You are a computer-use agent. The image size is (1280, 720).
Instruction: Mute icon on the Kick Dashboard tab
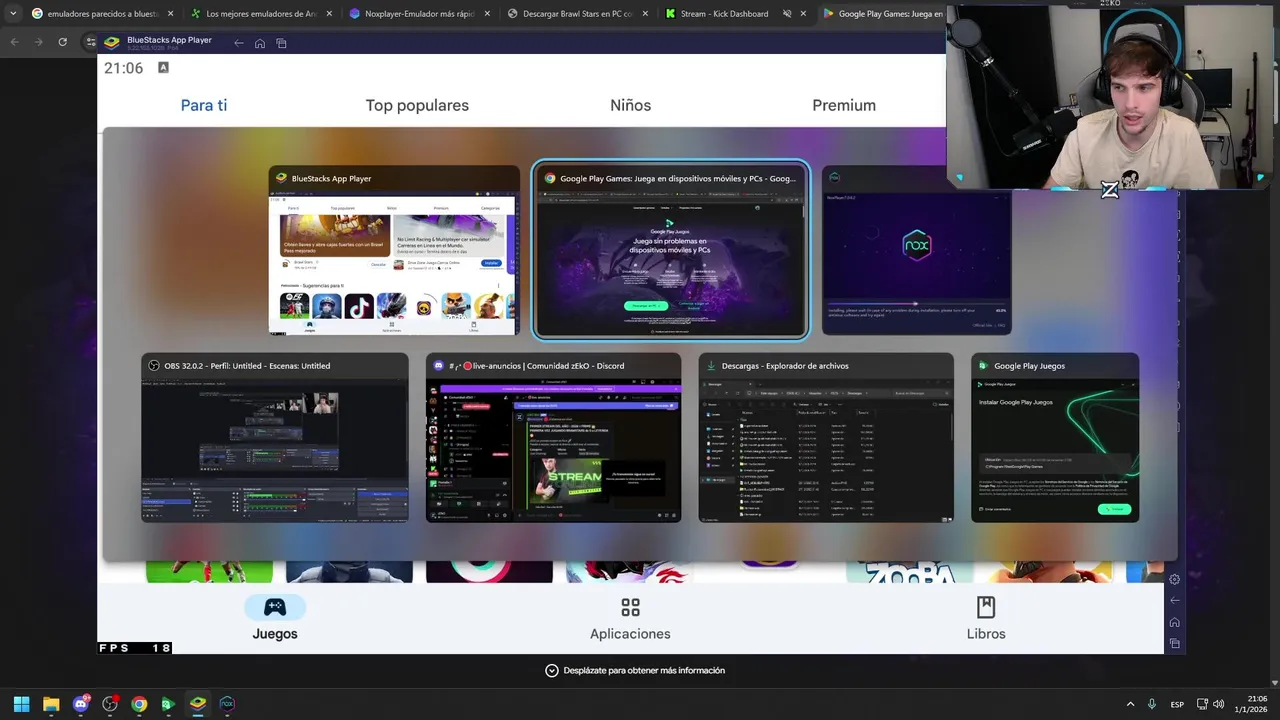(x=787, y=14)
